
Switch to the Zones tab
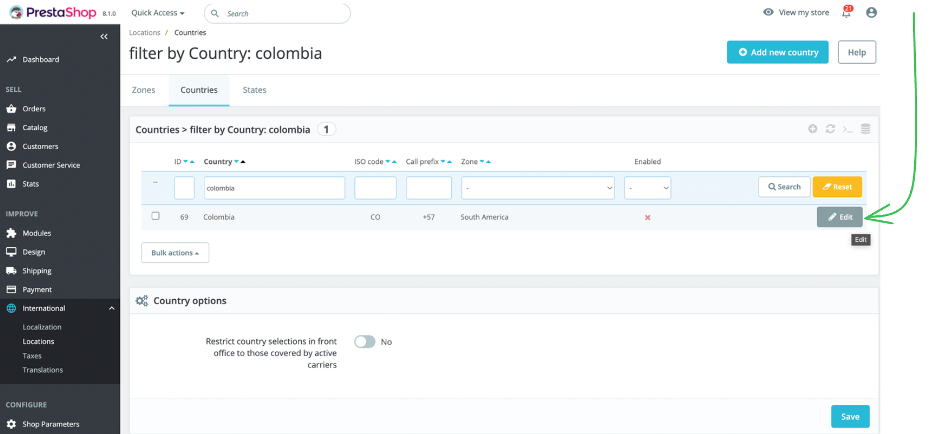click(144, 90)
